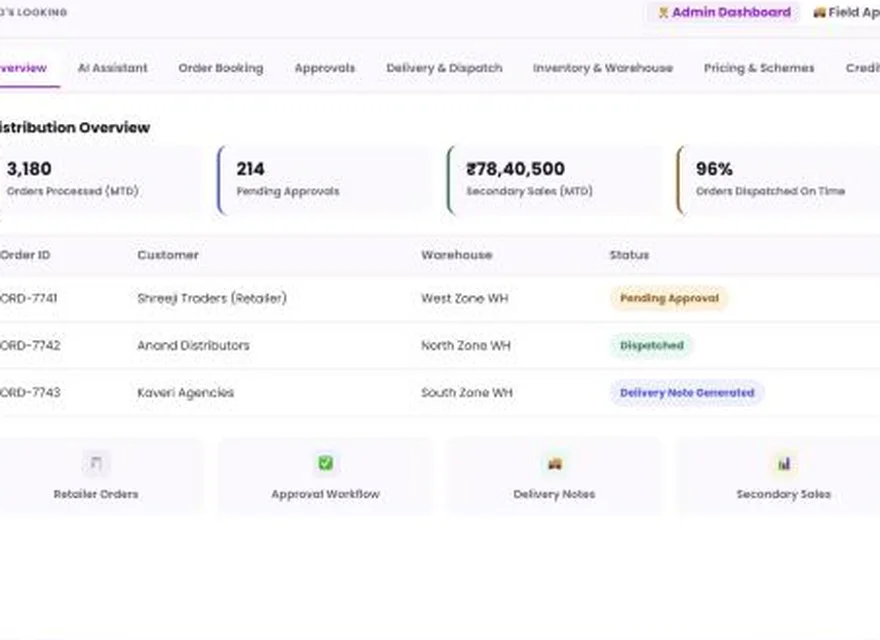Click order ID ORD-7742
Viewport: 880px width, 640px height.
pos(30,345)
